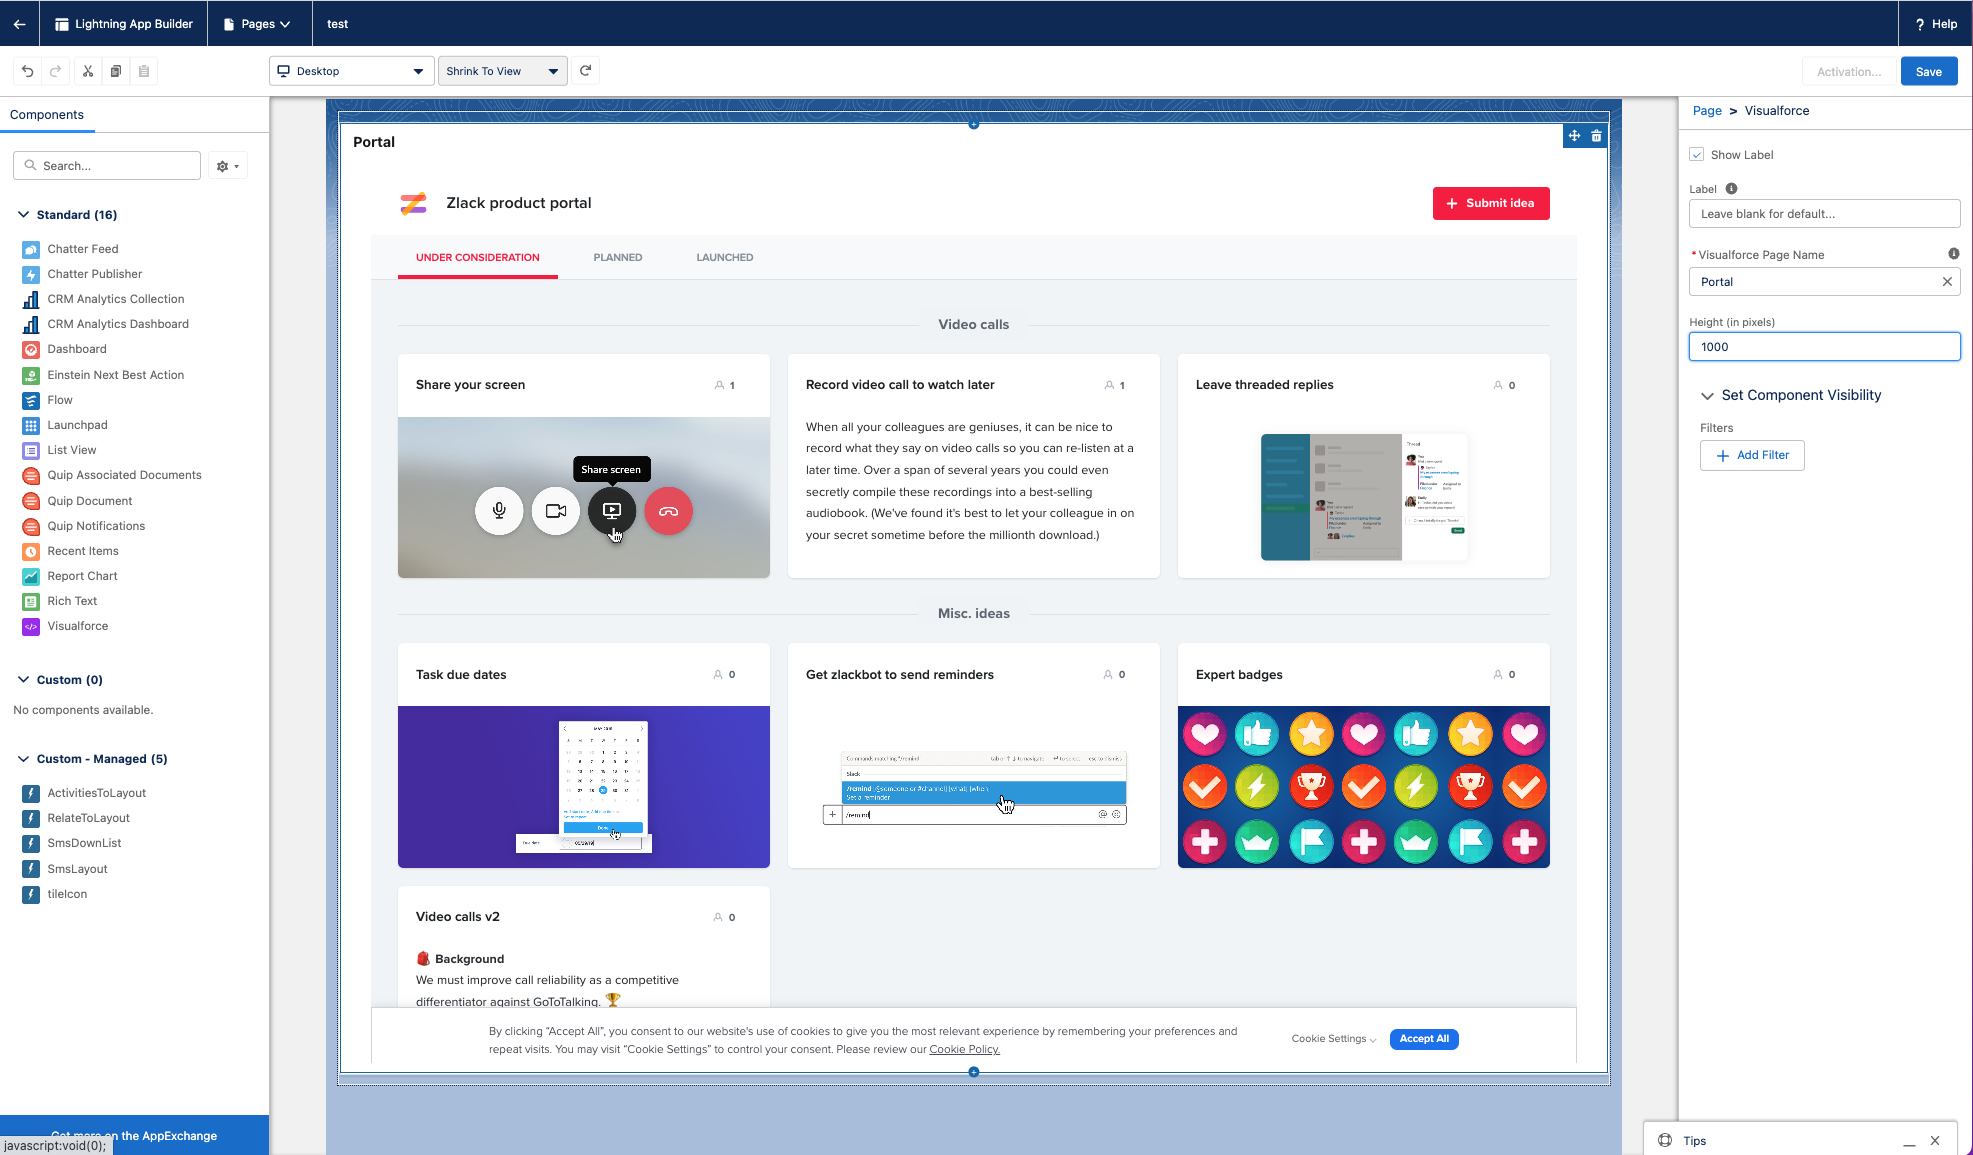Viewport: 1973px width, 1155px height.
Task: Open the Launched tab
Action: (725, 258)
